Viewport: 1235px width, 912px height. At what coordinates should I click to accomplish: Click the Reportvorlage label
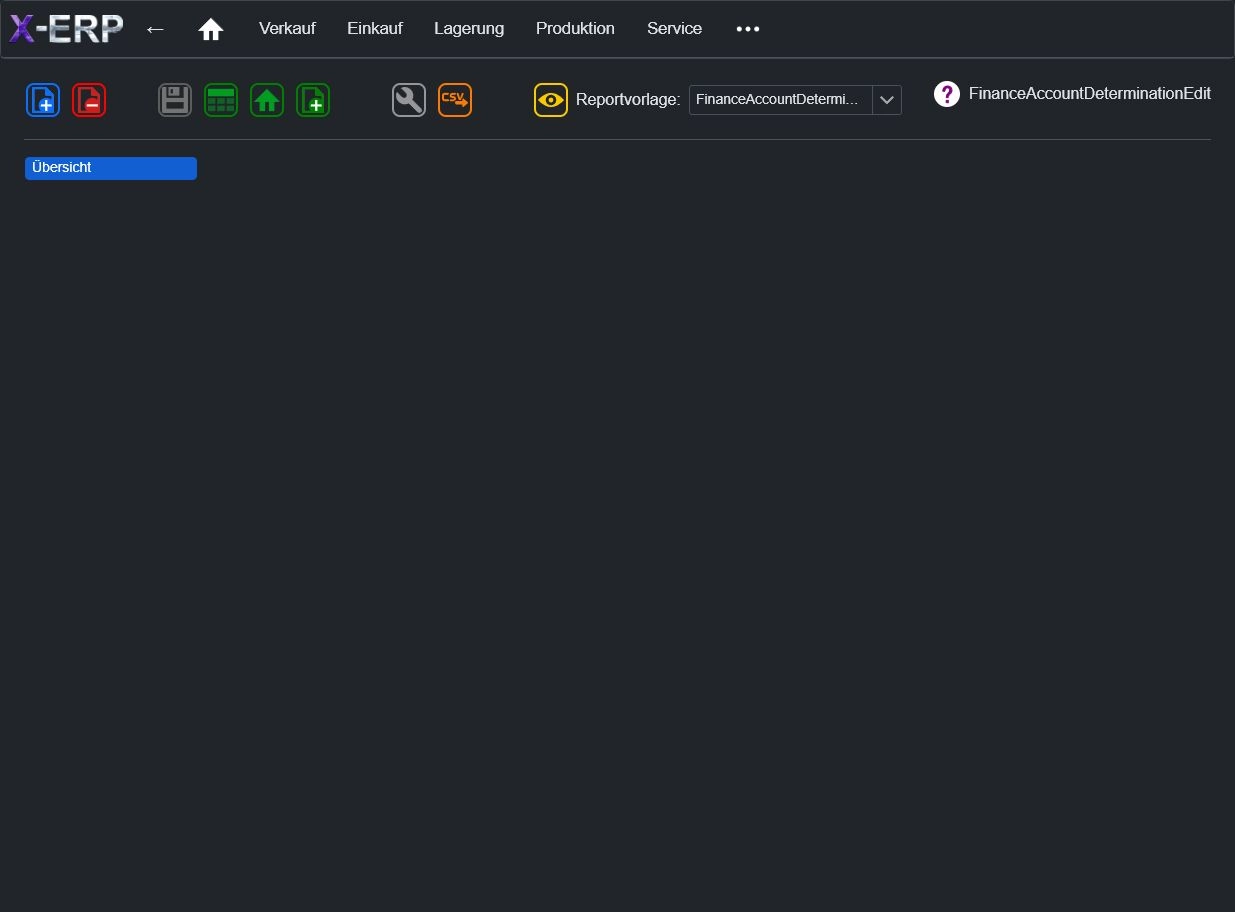tap(628, 100)
